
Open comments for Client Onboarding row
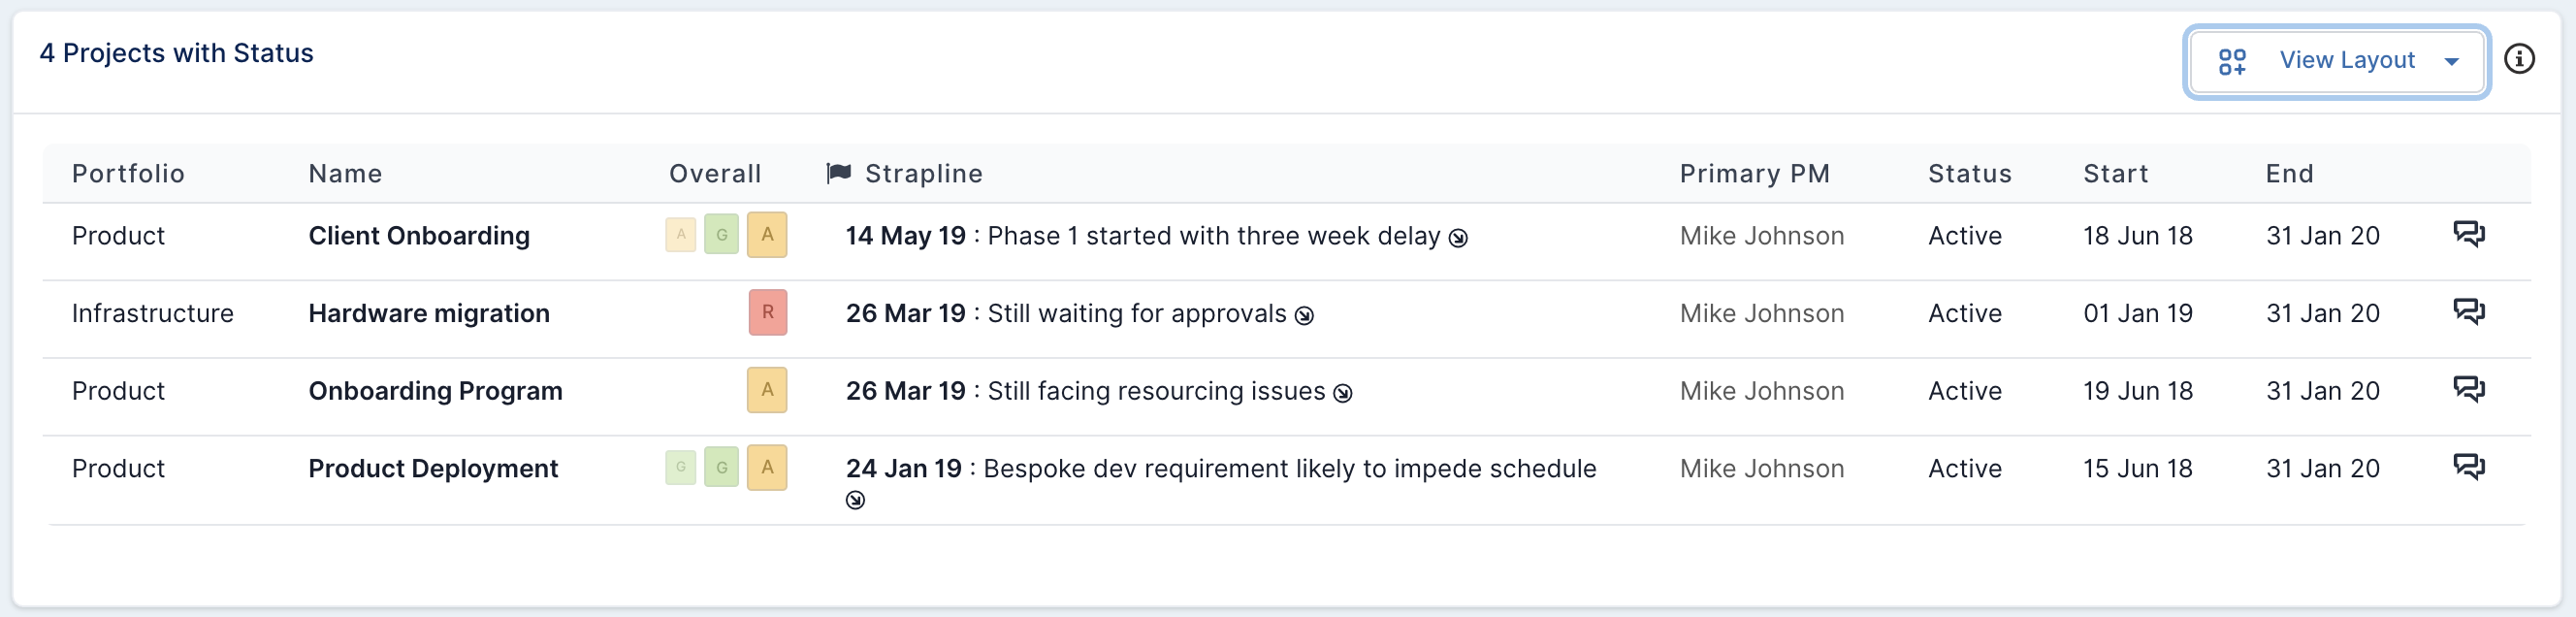(2468, 234)
